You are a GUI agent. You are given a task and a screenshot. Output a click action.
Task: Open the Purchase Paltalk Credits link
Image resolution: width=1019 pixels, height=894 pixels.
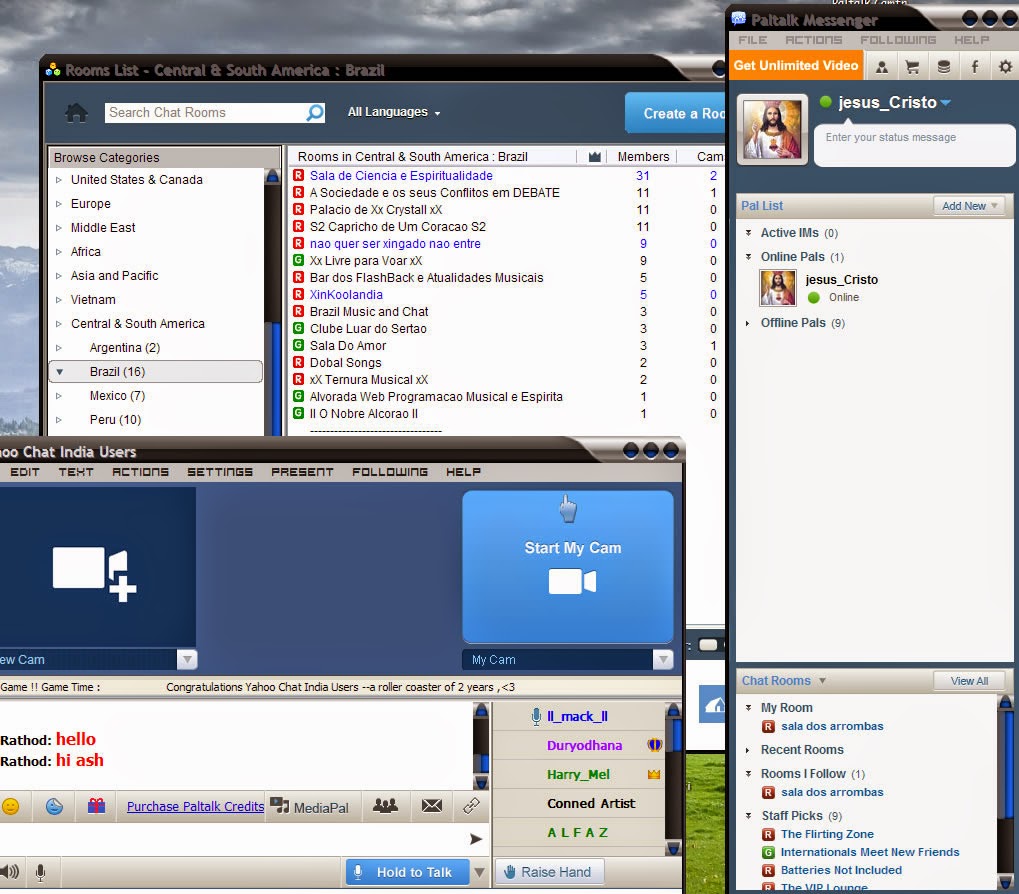[x=195, y=806]
